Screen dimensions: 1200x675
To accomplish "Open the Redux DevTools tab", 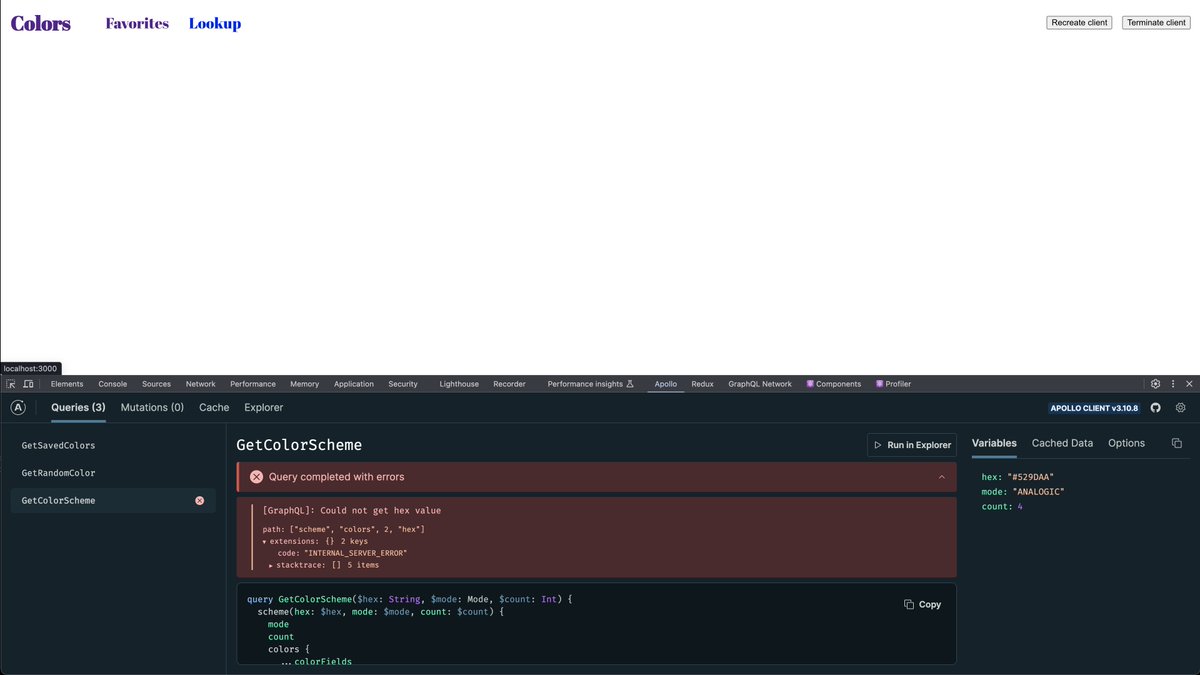I will point(702,384).
